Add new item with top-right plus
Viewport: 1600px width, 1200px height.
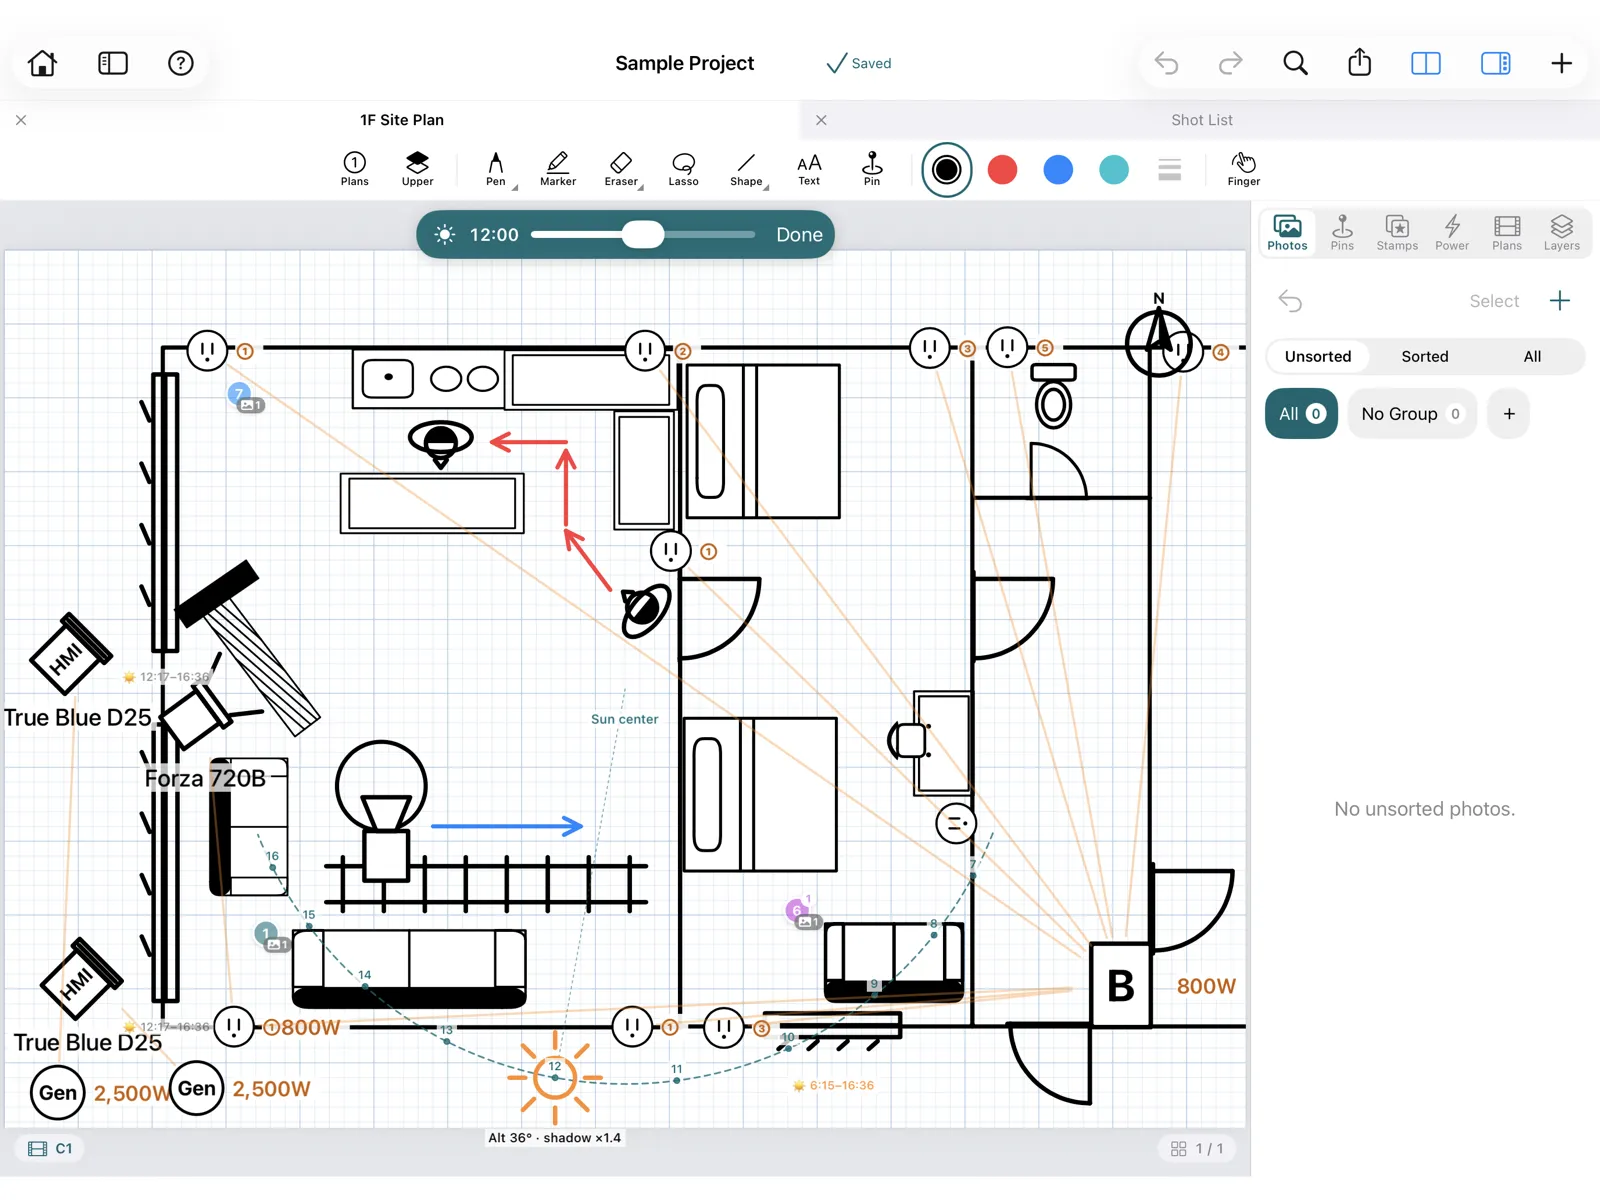pos(1561,63)
